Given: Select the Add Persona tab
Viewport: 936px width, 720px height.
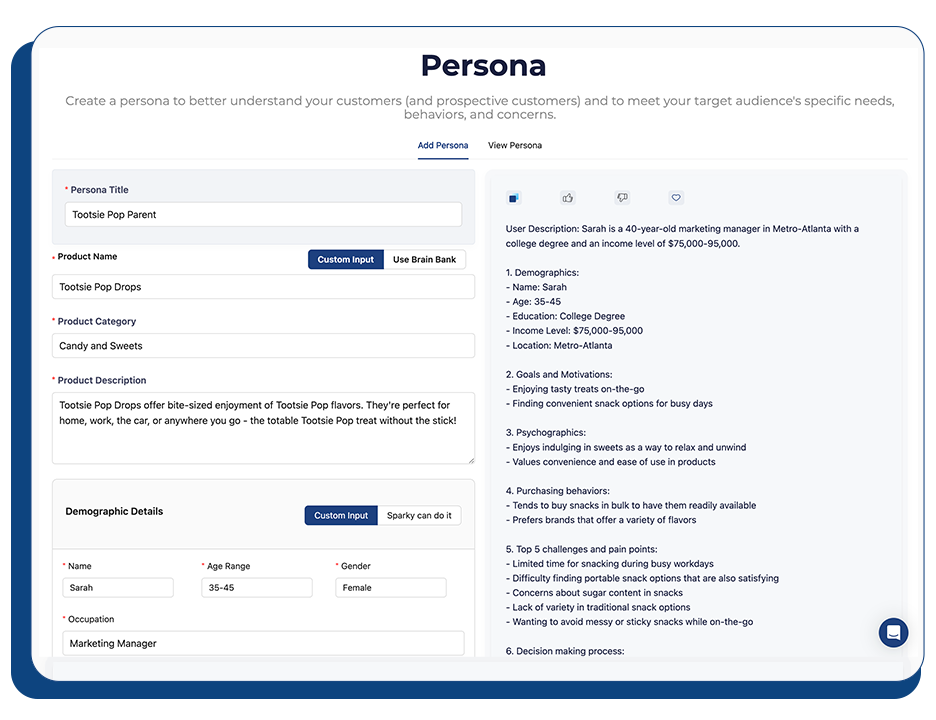Looking at the screenshot, I should click(x=443, y=146).
